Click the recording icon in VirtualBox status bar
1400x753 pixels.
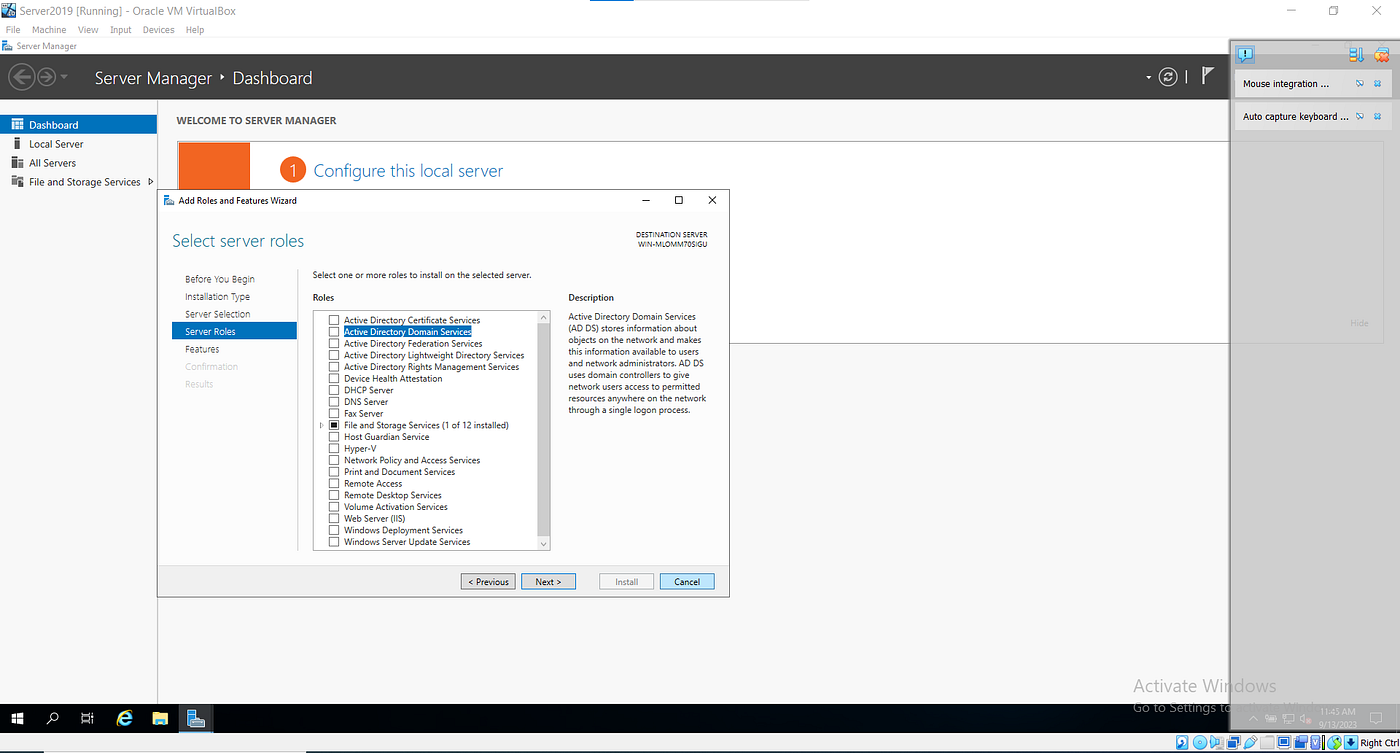click(1301, 742)
